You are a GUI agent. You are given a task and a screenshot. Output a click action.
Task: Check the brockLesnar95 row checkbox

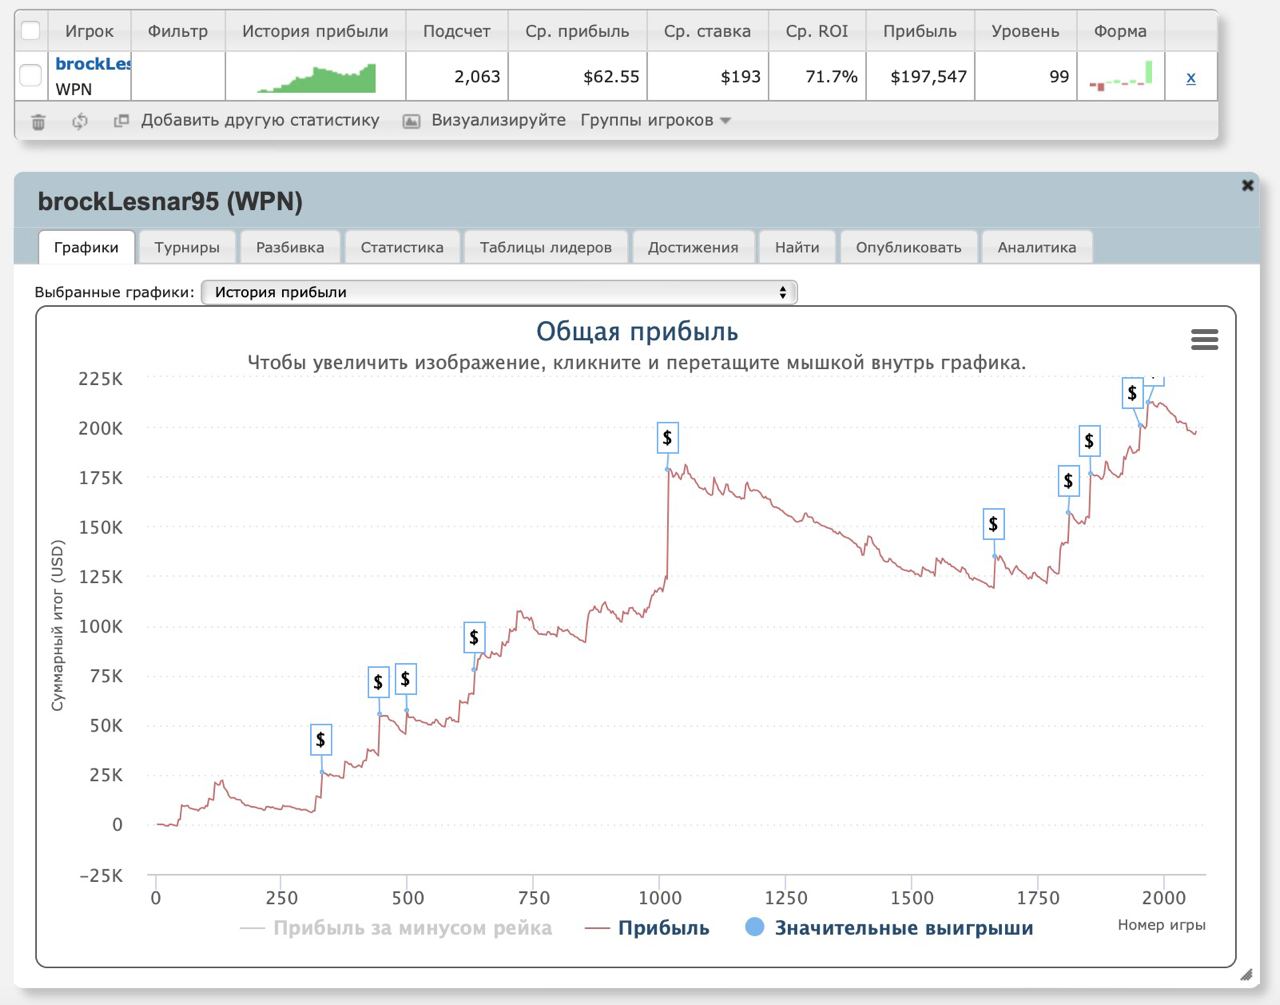click(x=31, y=76)
